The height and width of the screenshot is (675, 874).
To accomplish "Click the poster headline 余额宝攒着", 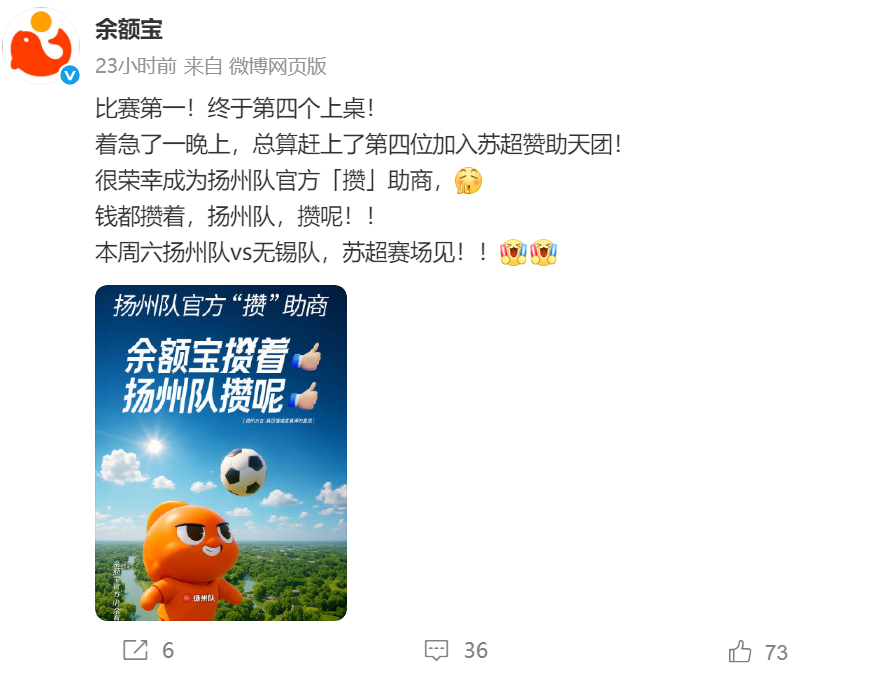I will 207,355.
